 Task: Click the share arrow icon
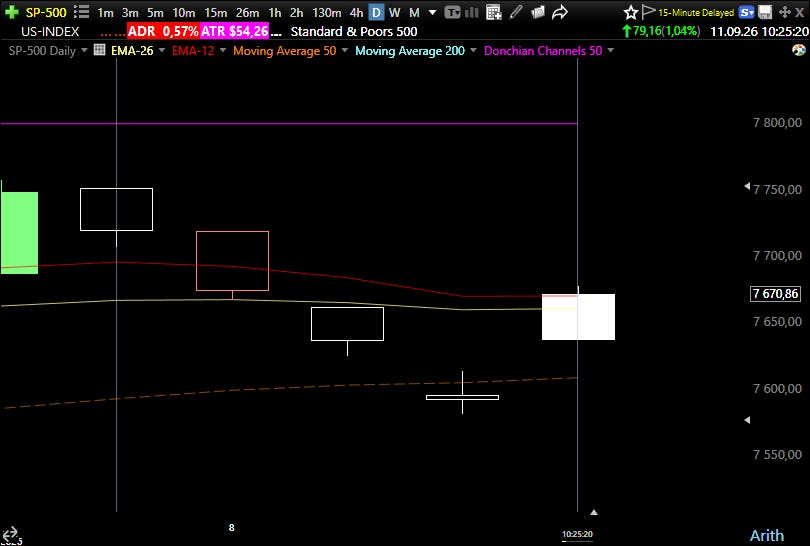pos(559,12)
